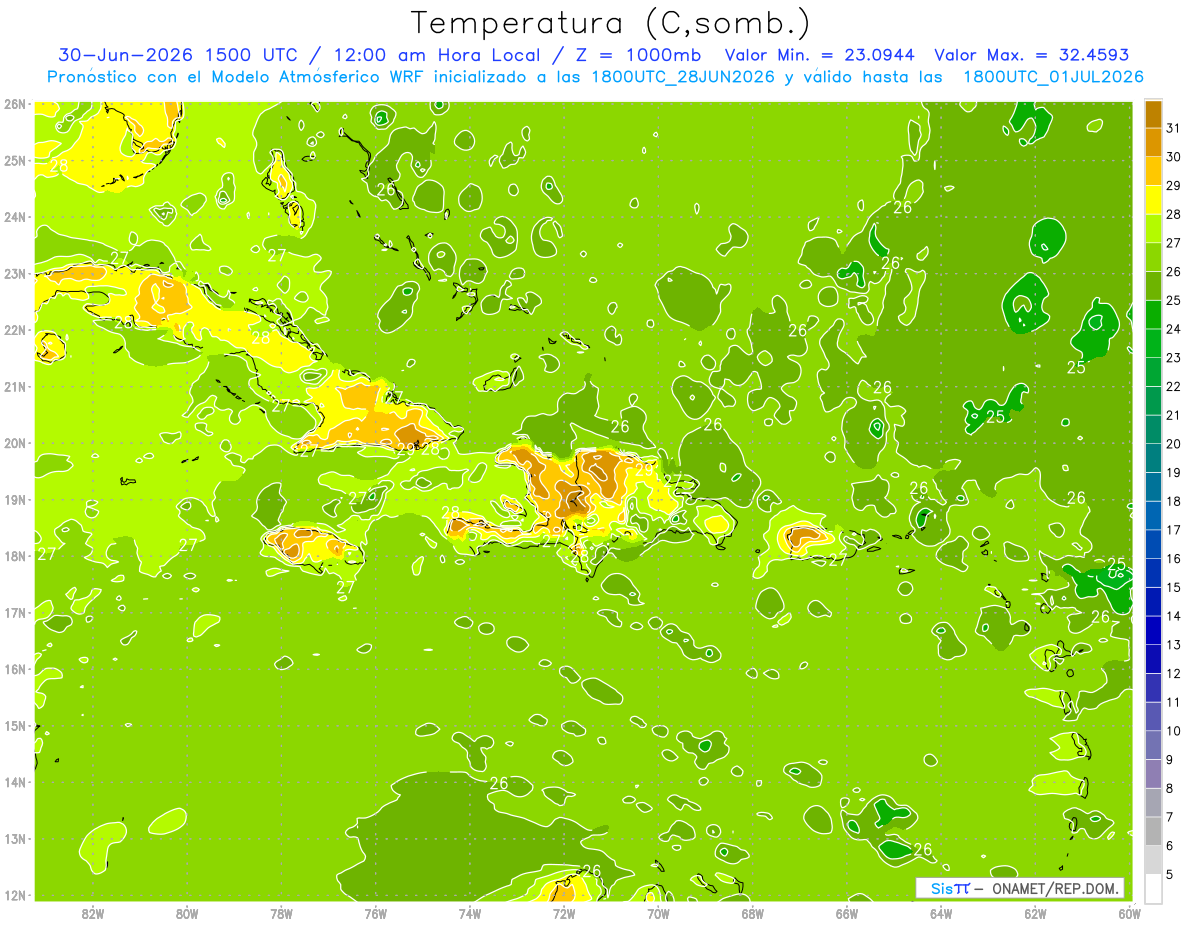Click the initialization time "1800UTC_28JUN2026"
1200x927 pixels.
683,77
